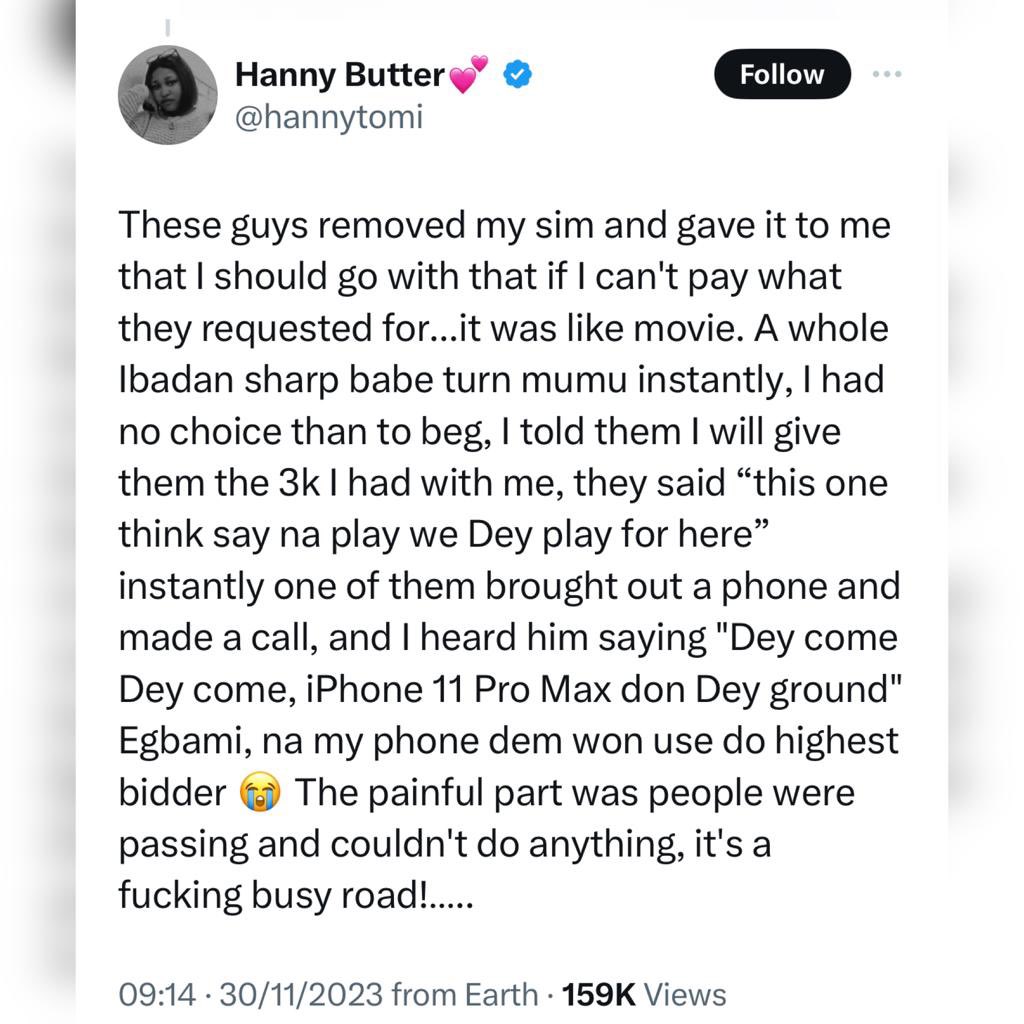Open Hanny Butter's profile picture
The image size is (1024, 1024).
(x=168, y=96)
